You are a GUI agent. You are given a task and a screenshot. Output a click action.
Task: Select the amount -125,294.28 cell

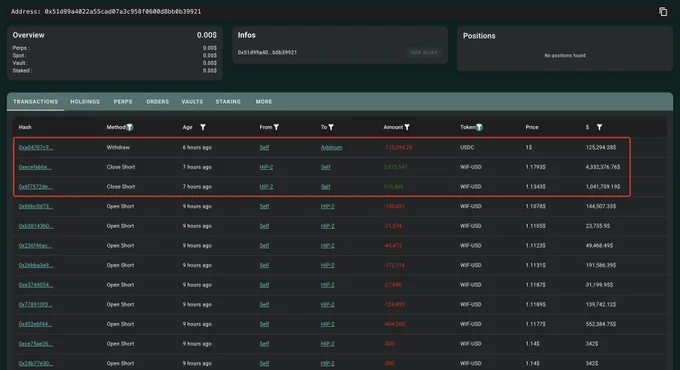[398, 147]
